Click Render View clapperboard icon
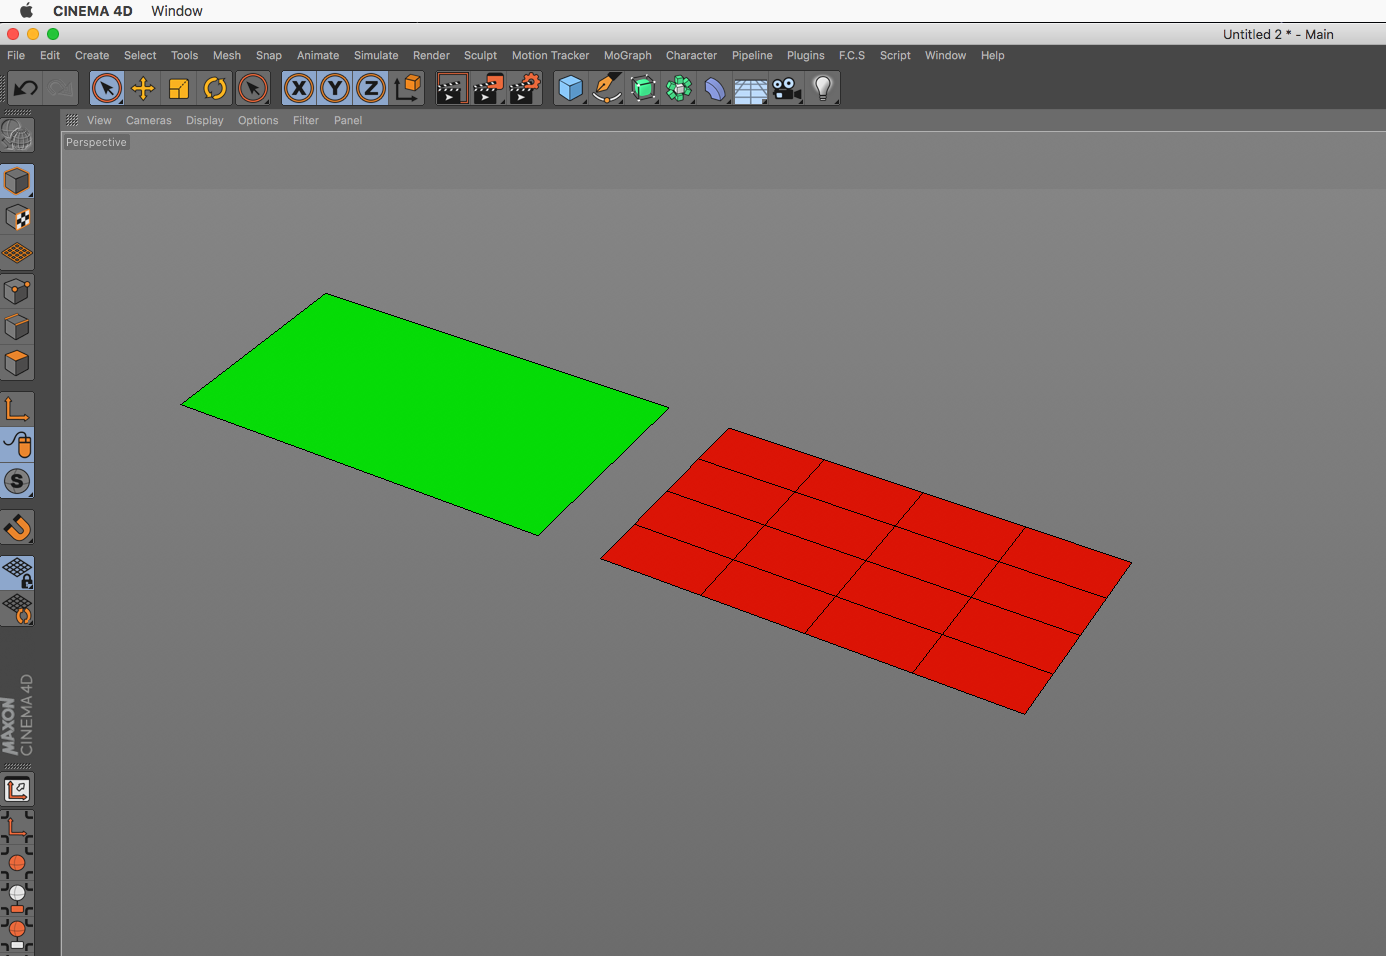Viewport: 1386px width, 956px height. click(452, 88)
